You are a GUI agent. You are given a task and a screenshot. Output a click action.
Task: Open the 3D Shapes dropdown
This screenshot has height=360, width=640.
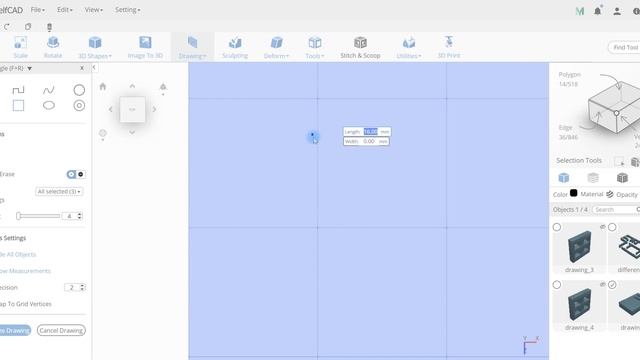coord(95,47)
